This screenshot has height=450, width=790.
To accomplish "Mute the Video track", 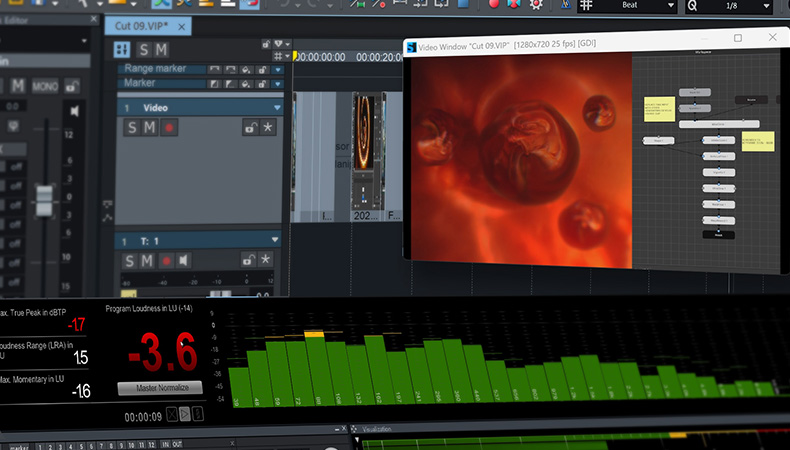I will click(149, 127).
